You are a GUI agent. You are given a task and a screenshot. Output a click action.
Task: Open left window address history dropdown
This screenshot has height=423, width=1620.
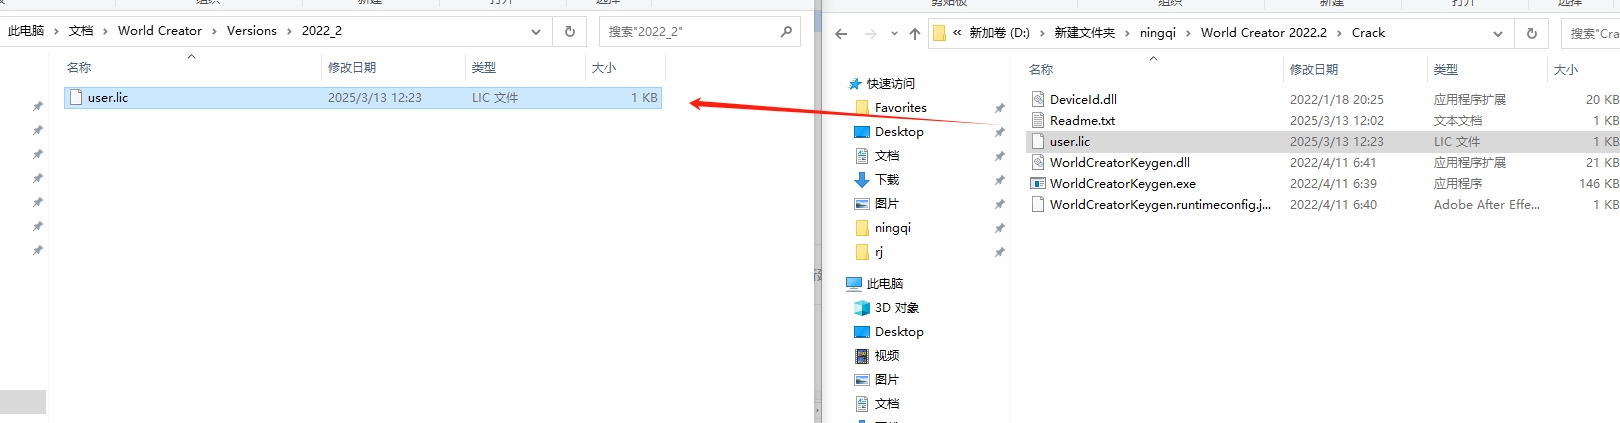pos(536,32)
